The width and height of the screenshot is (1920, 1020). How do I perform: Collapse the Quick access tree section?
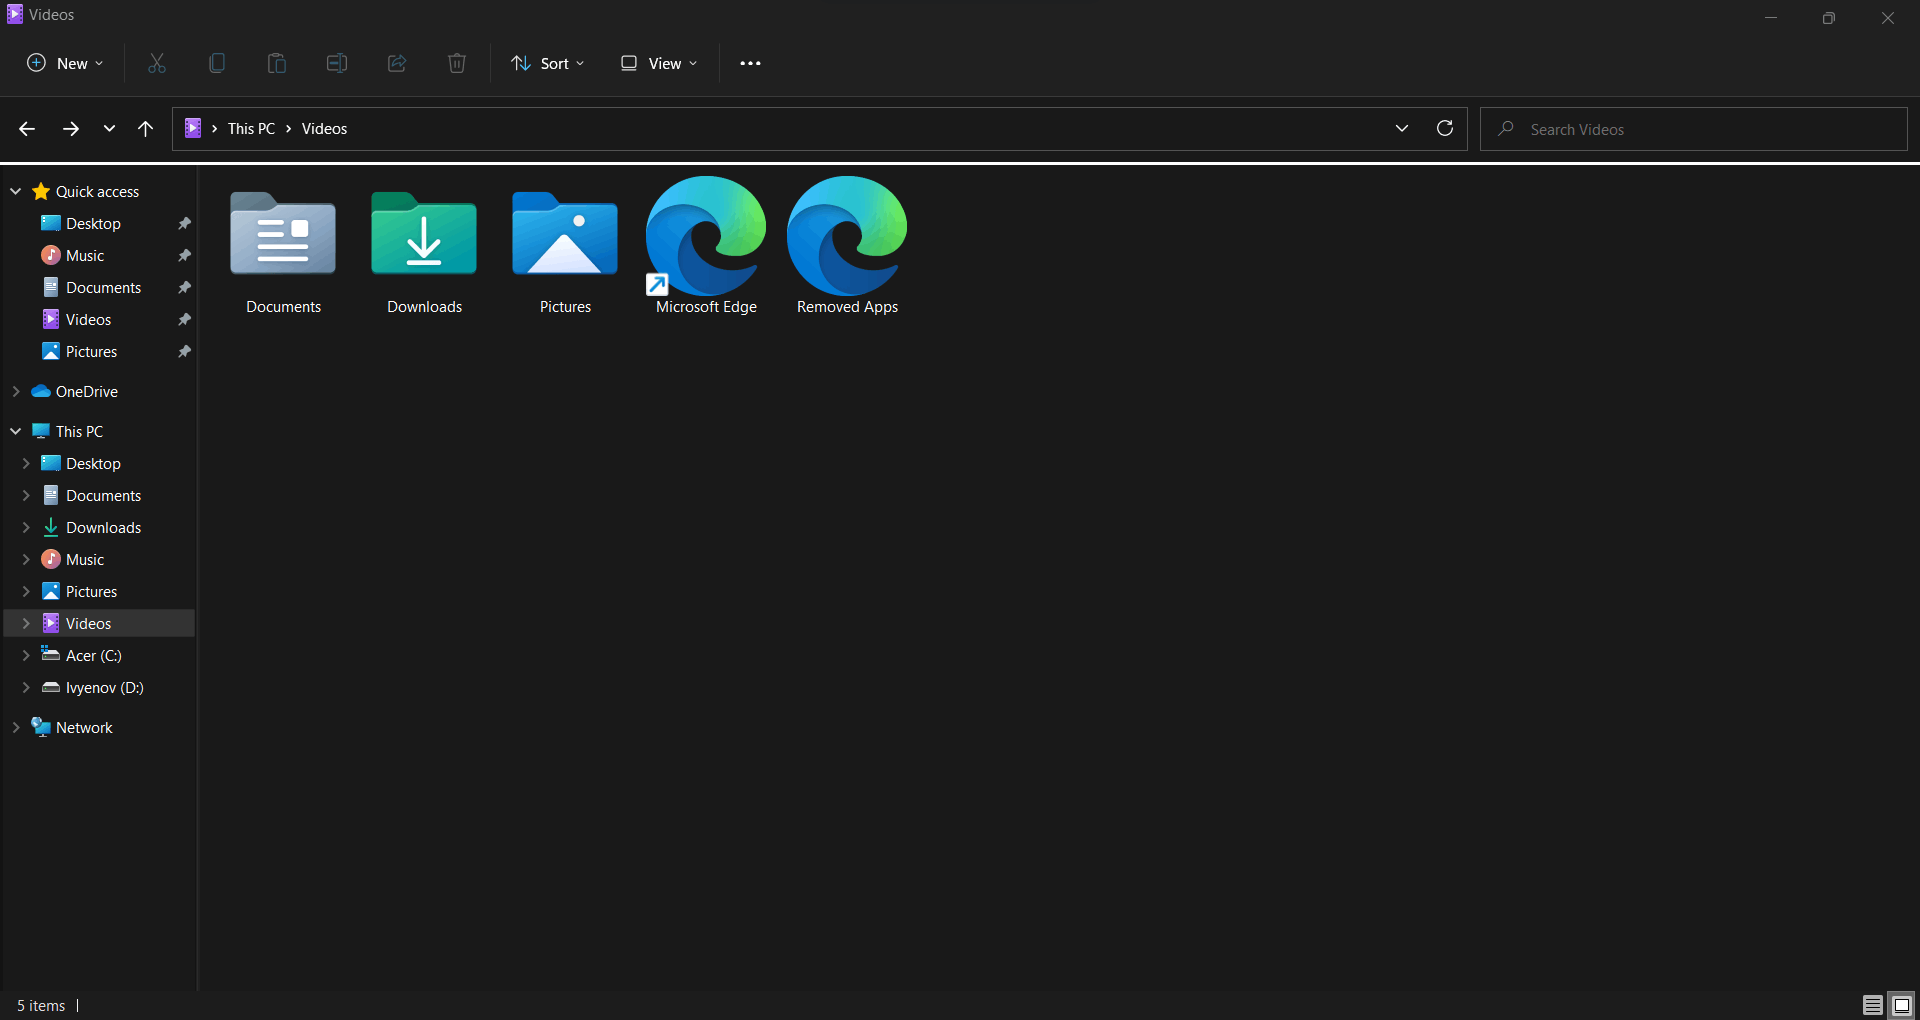pyautogui.click(x=16, y=191)
